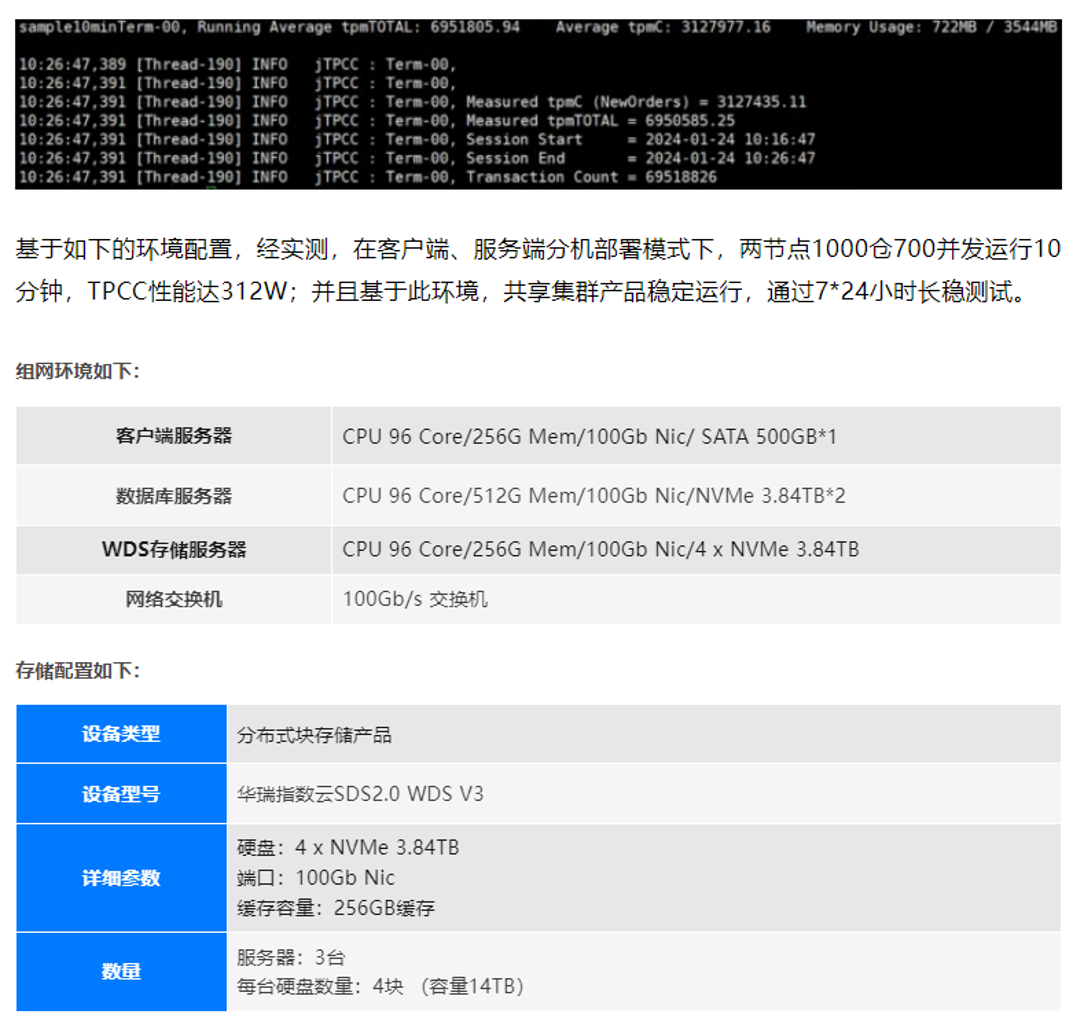Click the 详细参数 cell listing NVMe drives
The image size is (1074, 1030).
coord(121,878)
